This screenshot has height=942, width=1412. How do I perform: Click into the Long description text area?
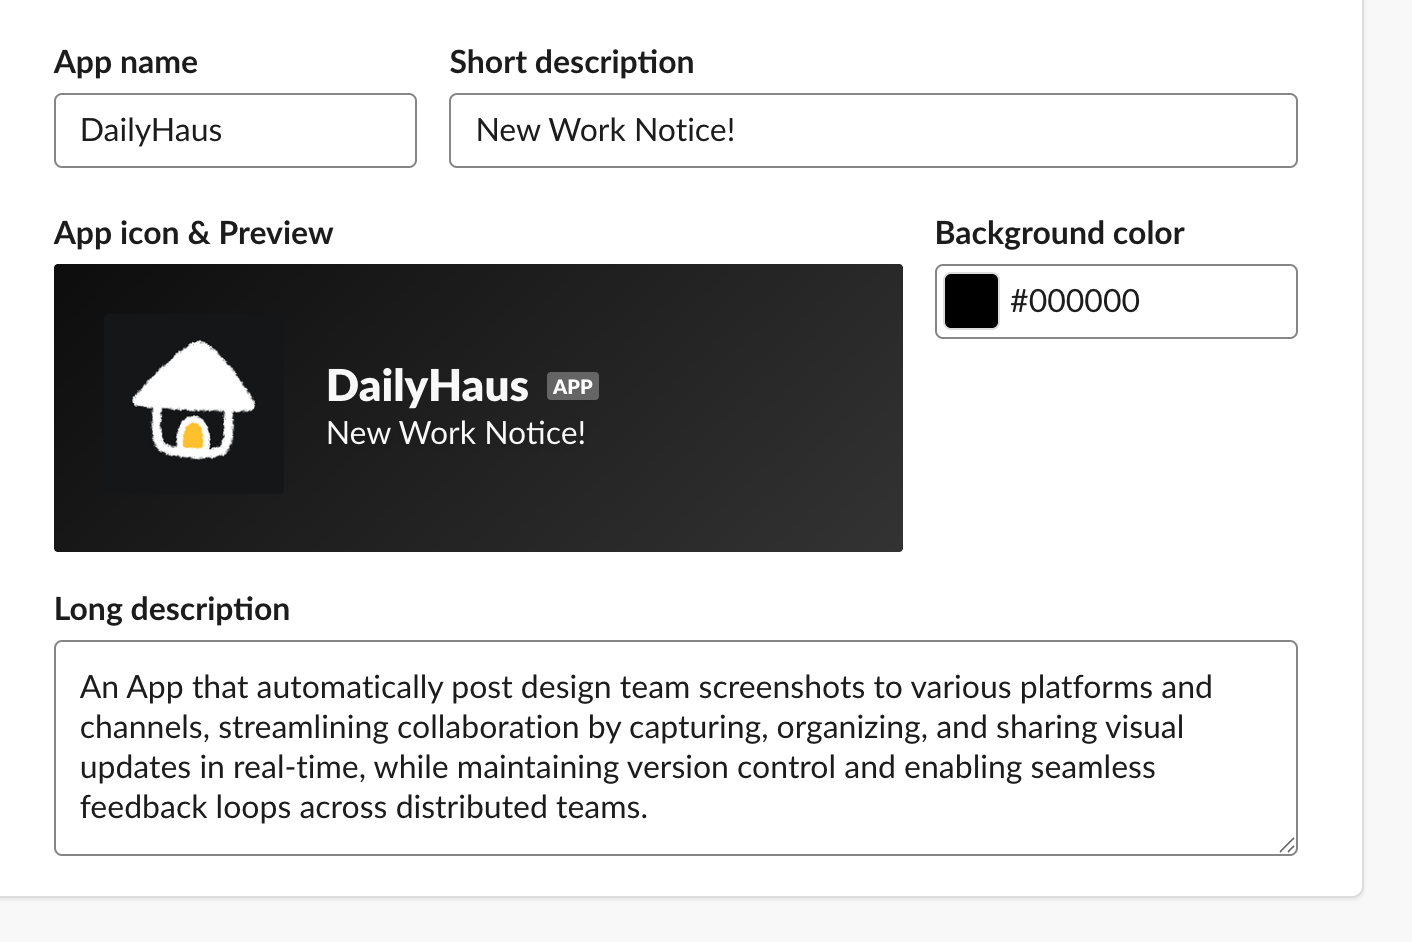(676, 748)
